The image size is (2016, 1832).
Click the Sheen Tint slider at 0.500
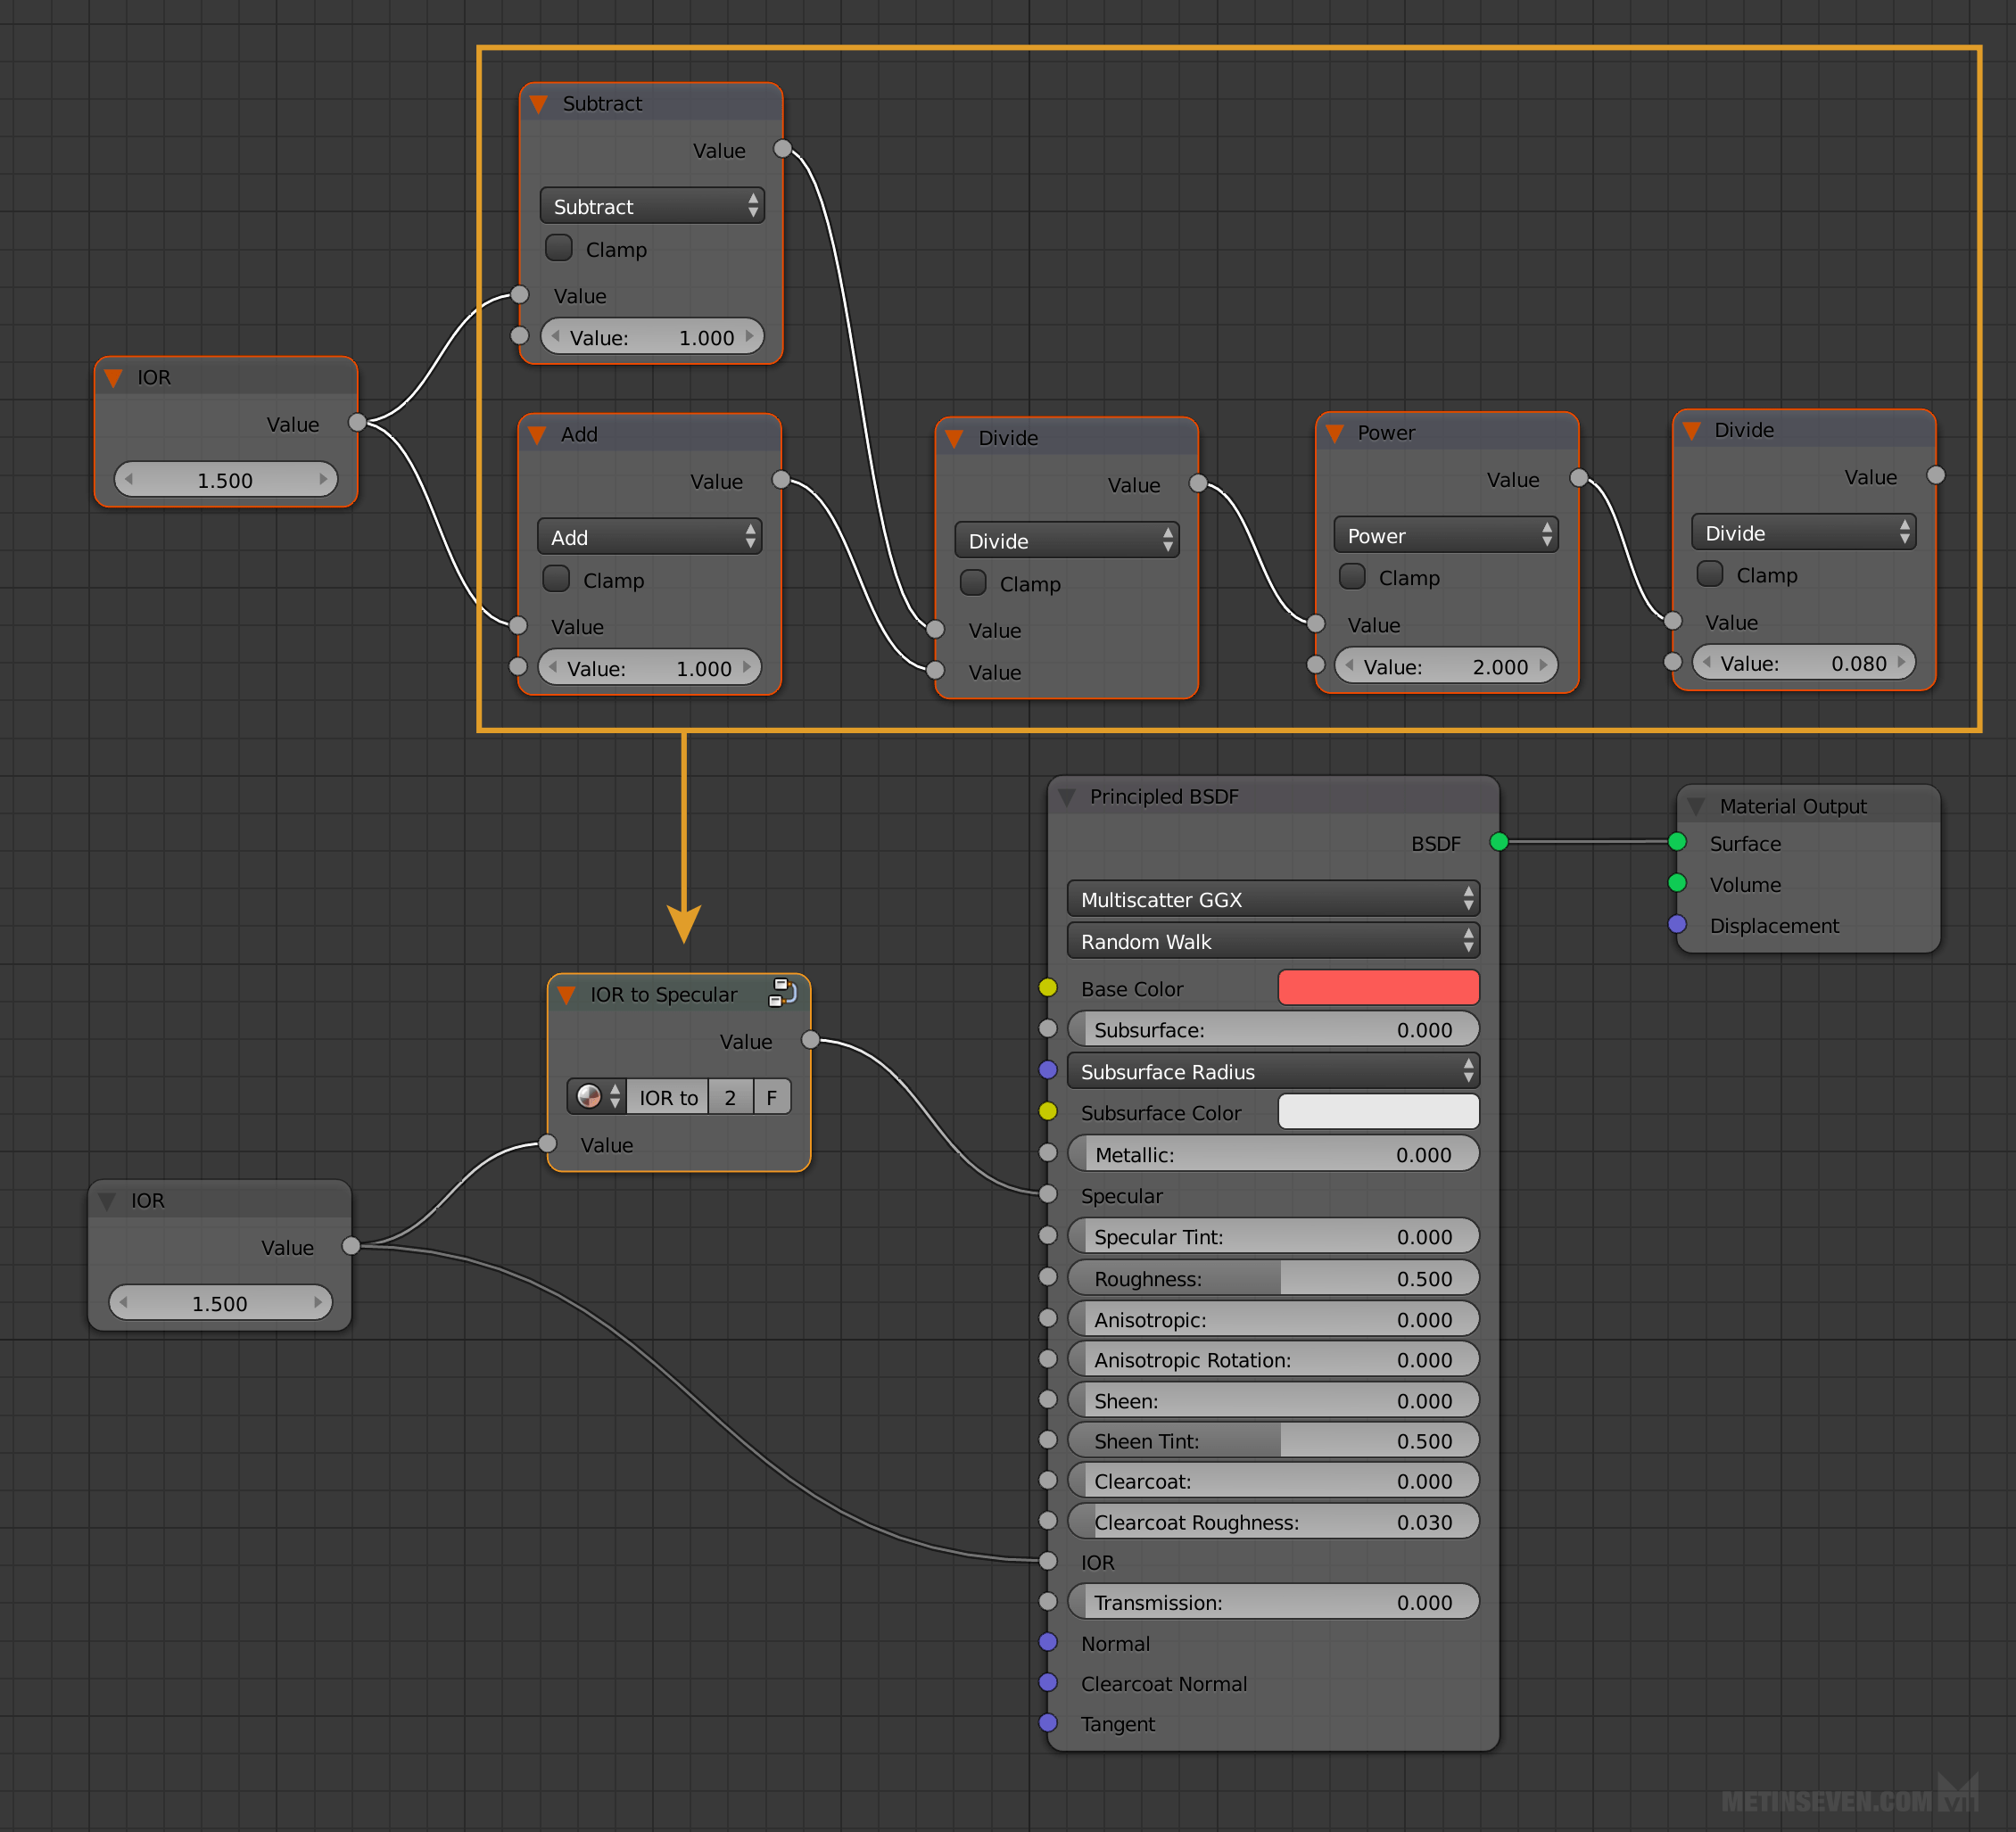[1273, 1440]
